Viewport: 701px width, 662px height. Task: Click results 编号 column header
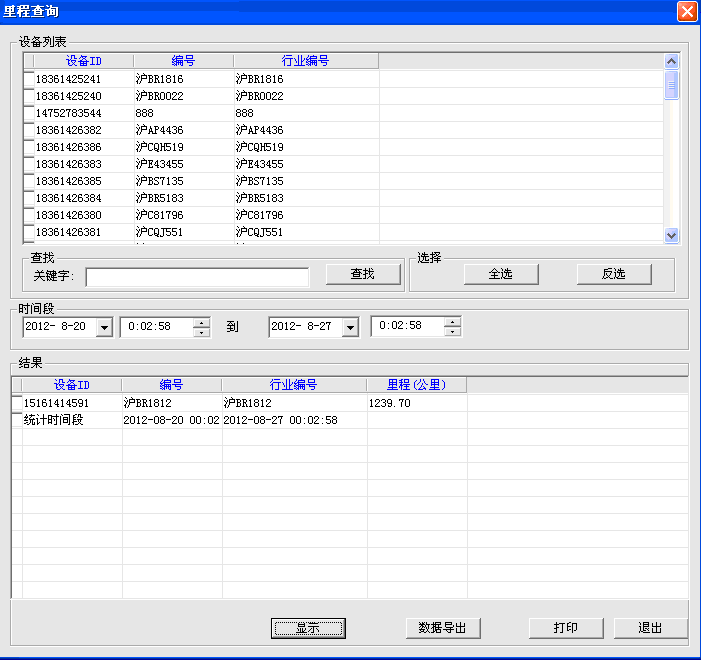[x=171, y=385]
